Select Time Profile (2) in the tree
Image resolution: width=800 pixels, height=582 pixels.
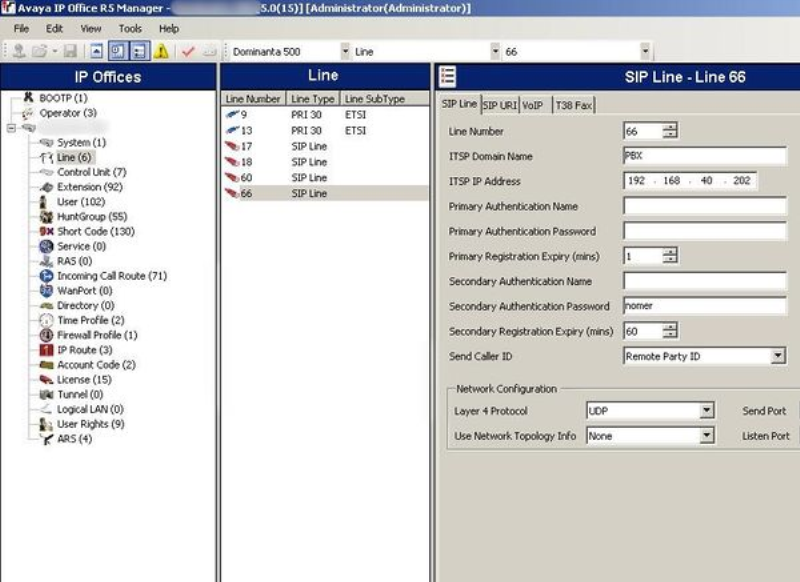click(x=90, y=320)
